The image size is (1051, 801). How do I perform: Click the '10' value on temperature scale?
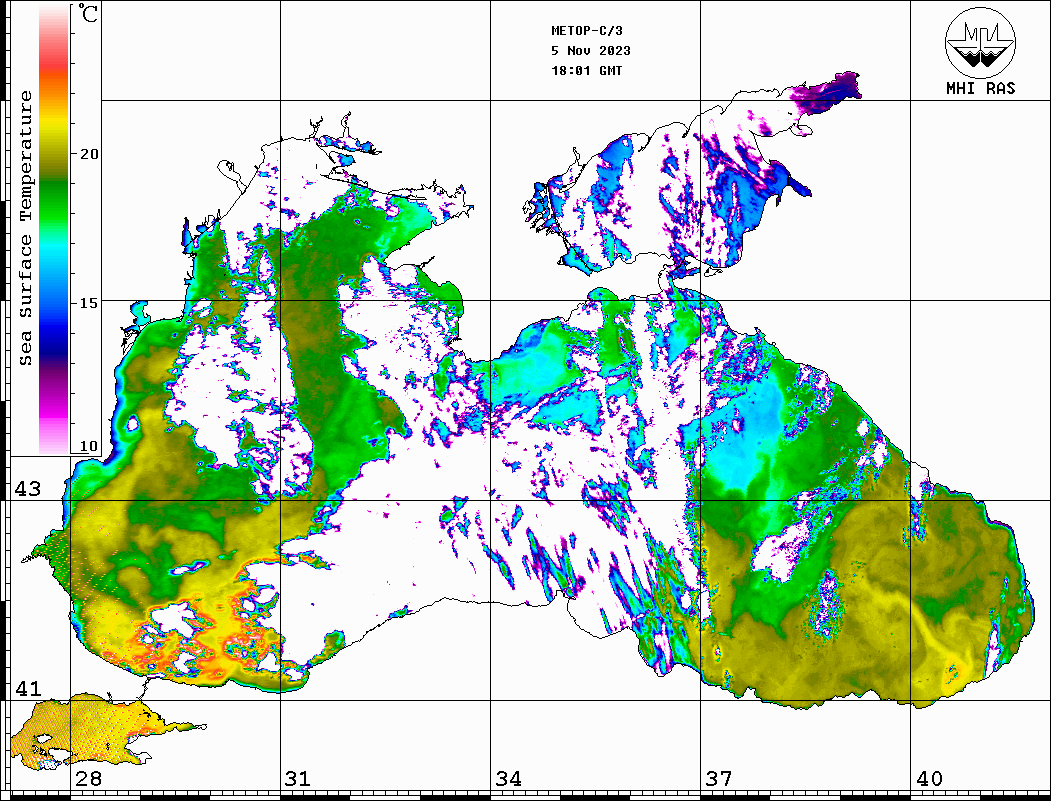coord(88,446)
